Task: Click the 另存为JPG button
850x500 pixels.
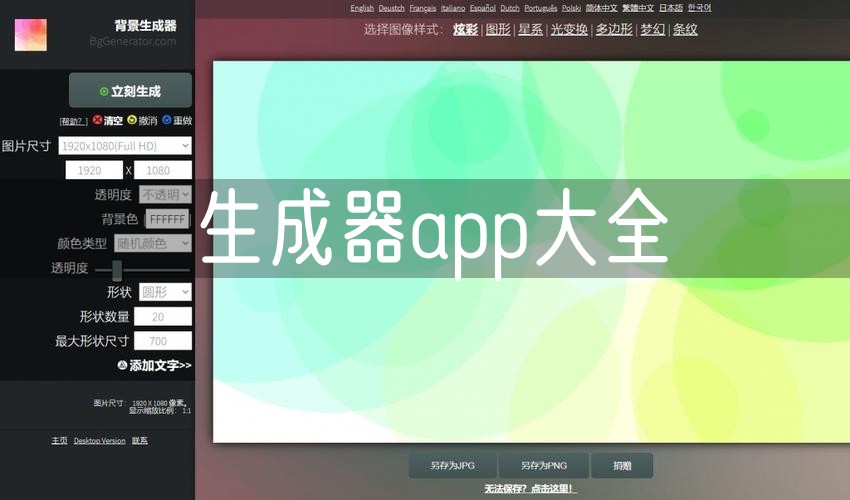Action: pyautogui.click(x=453, y=465)
